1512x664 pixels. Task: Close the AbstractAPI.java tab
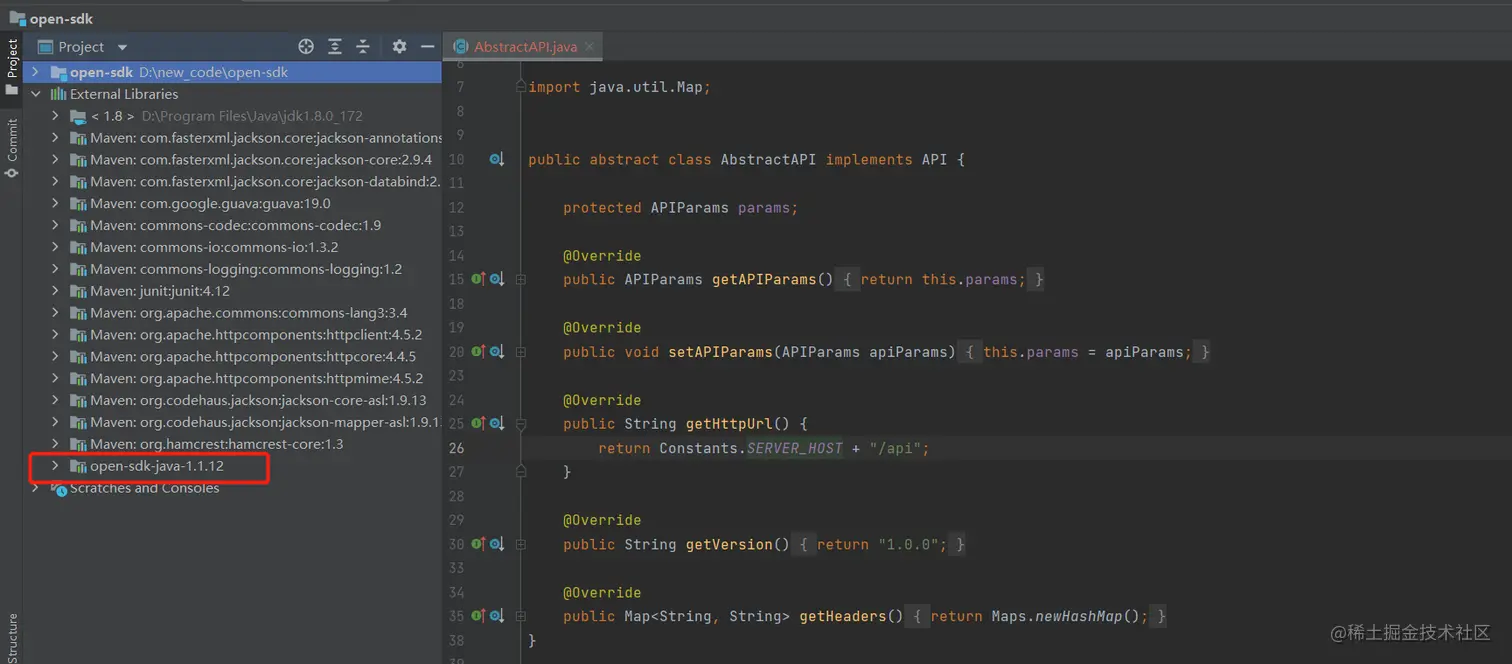click(590, 47)
